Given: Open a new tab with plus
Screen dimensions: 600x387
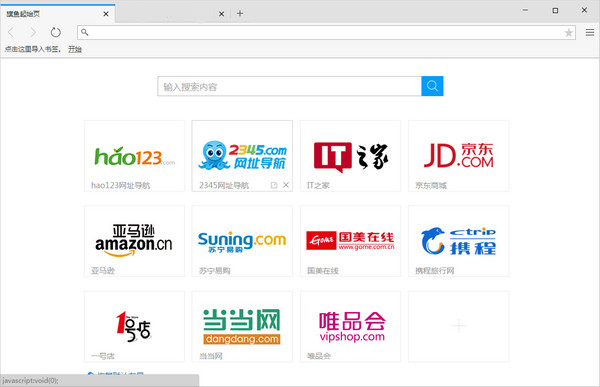Looking at the screenshot, I should point(240,13).
